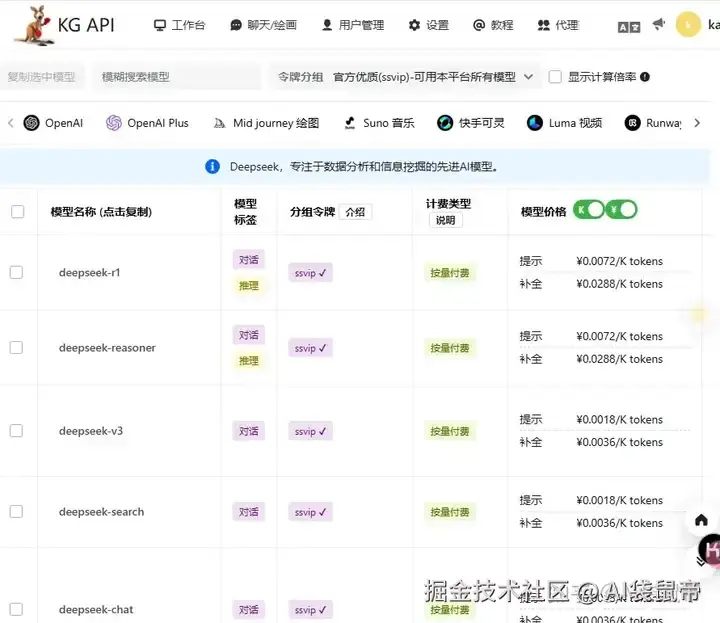The image size is (720, 623).
Task: Click the 模型标签 column header
Action: click(x=245, y=212)
